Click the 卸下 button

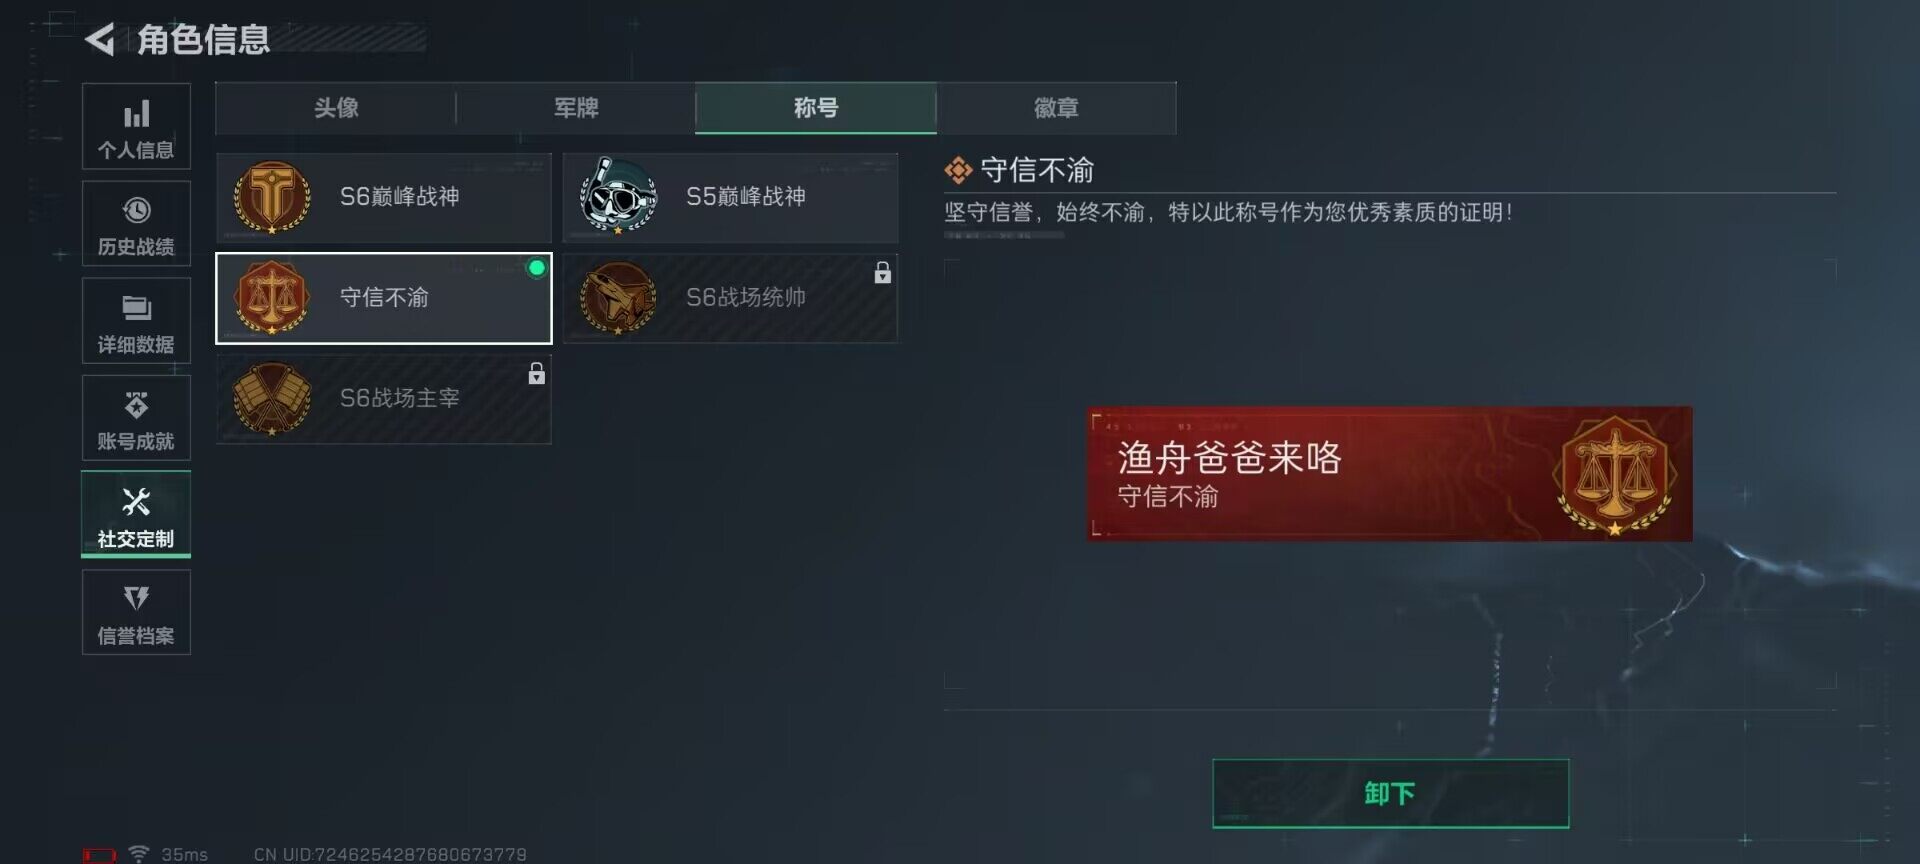(x=1390, y=793)
